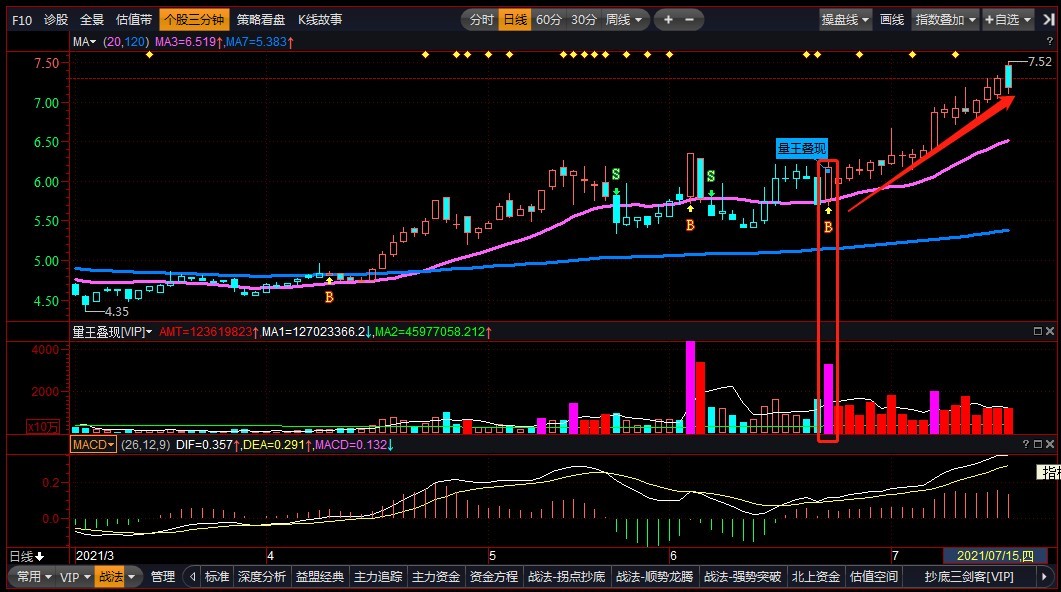Select the 主力资金 indicator tab

pyautogui.click(x=436, y=577)
